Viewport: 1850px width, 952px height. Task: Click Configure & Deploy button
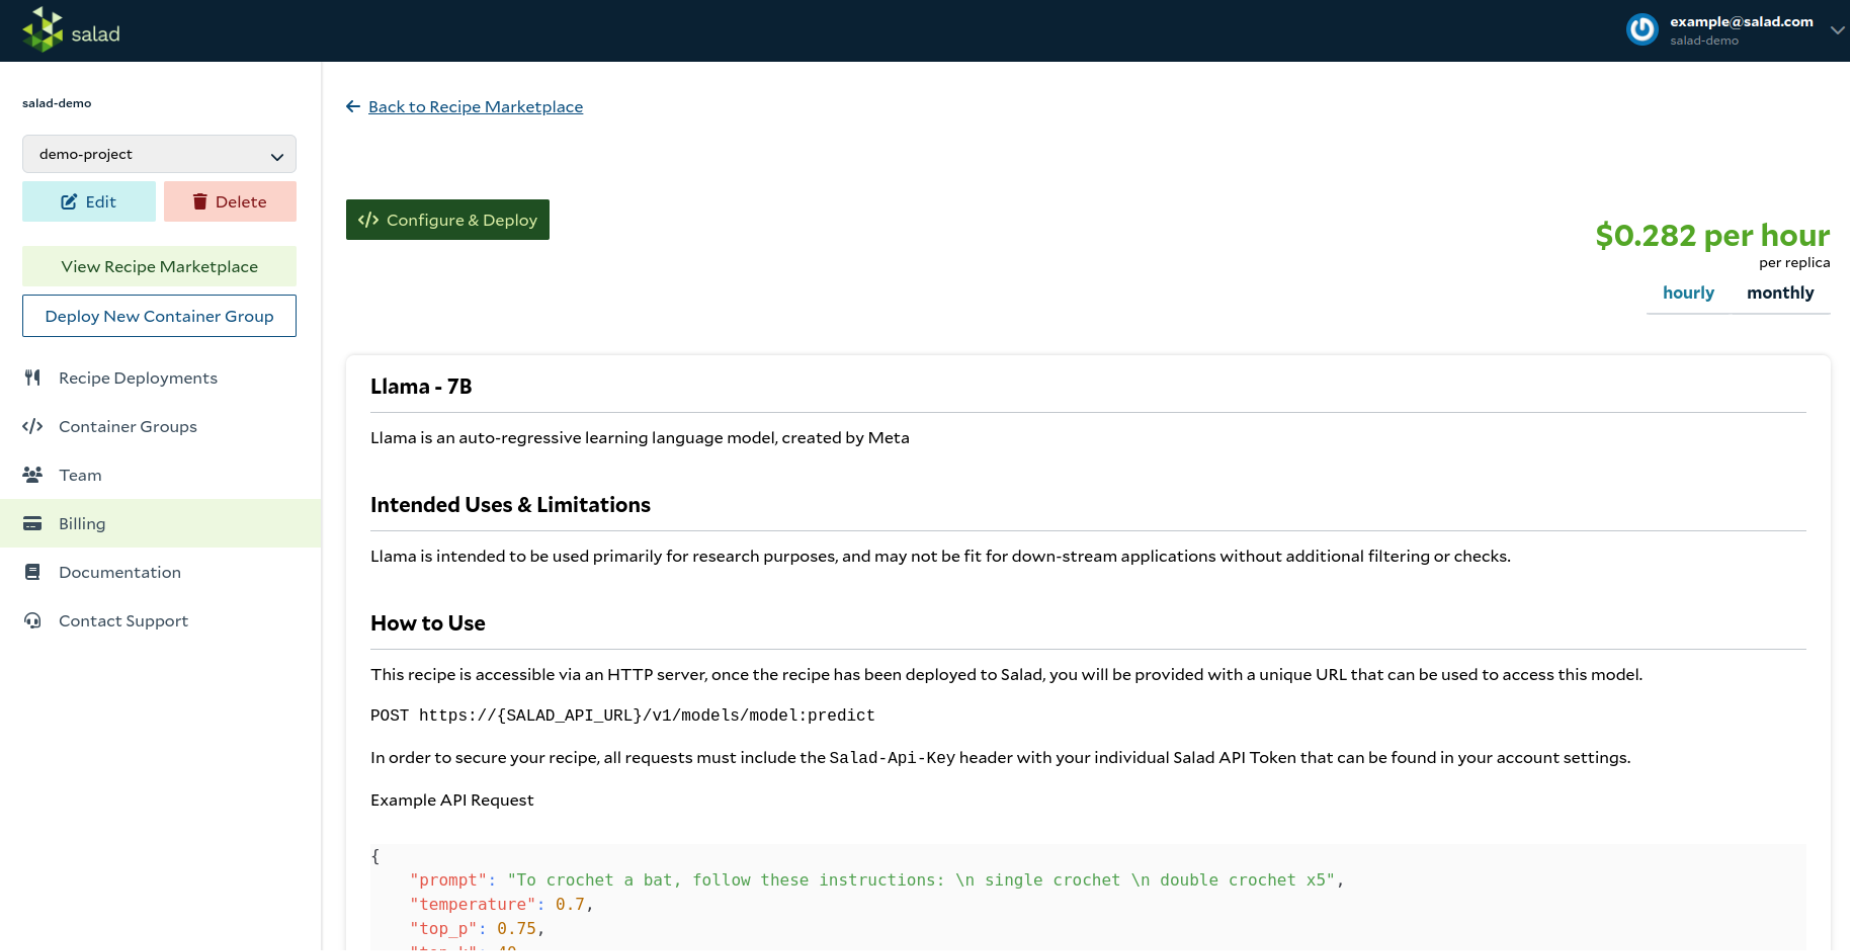tap(448, 220)
